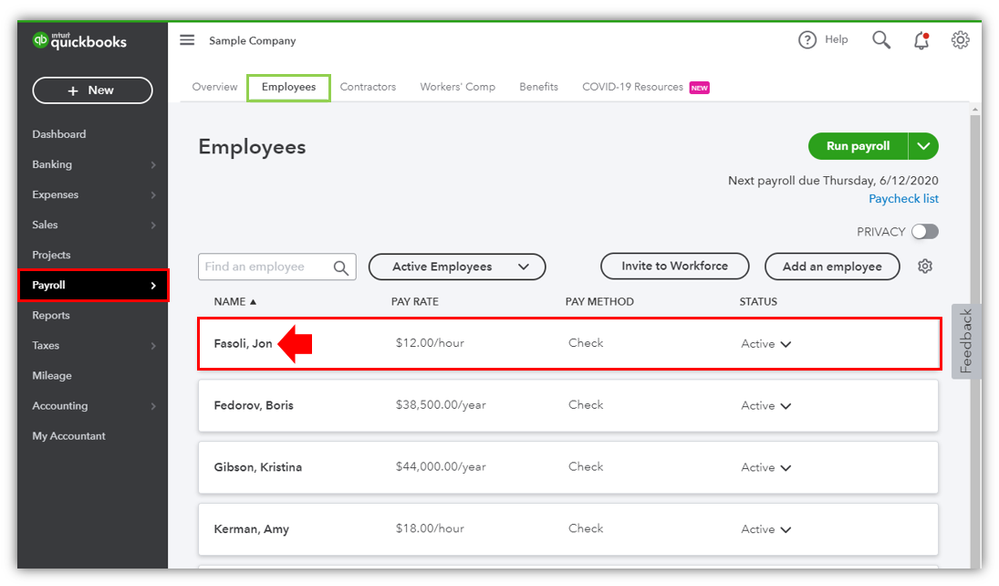
Task: Expand the Taxes sidebar submenu
Action: point(154,346)
